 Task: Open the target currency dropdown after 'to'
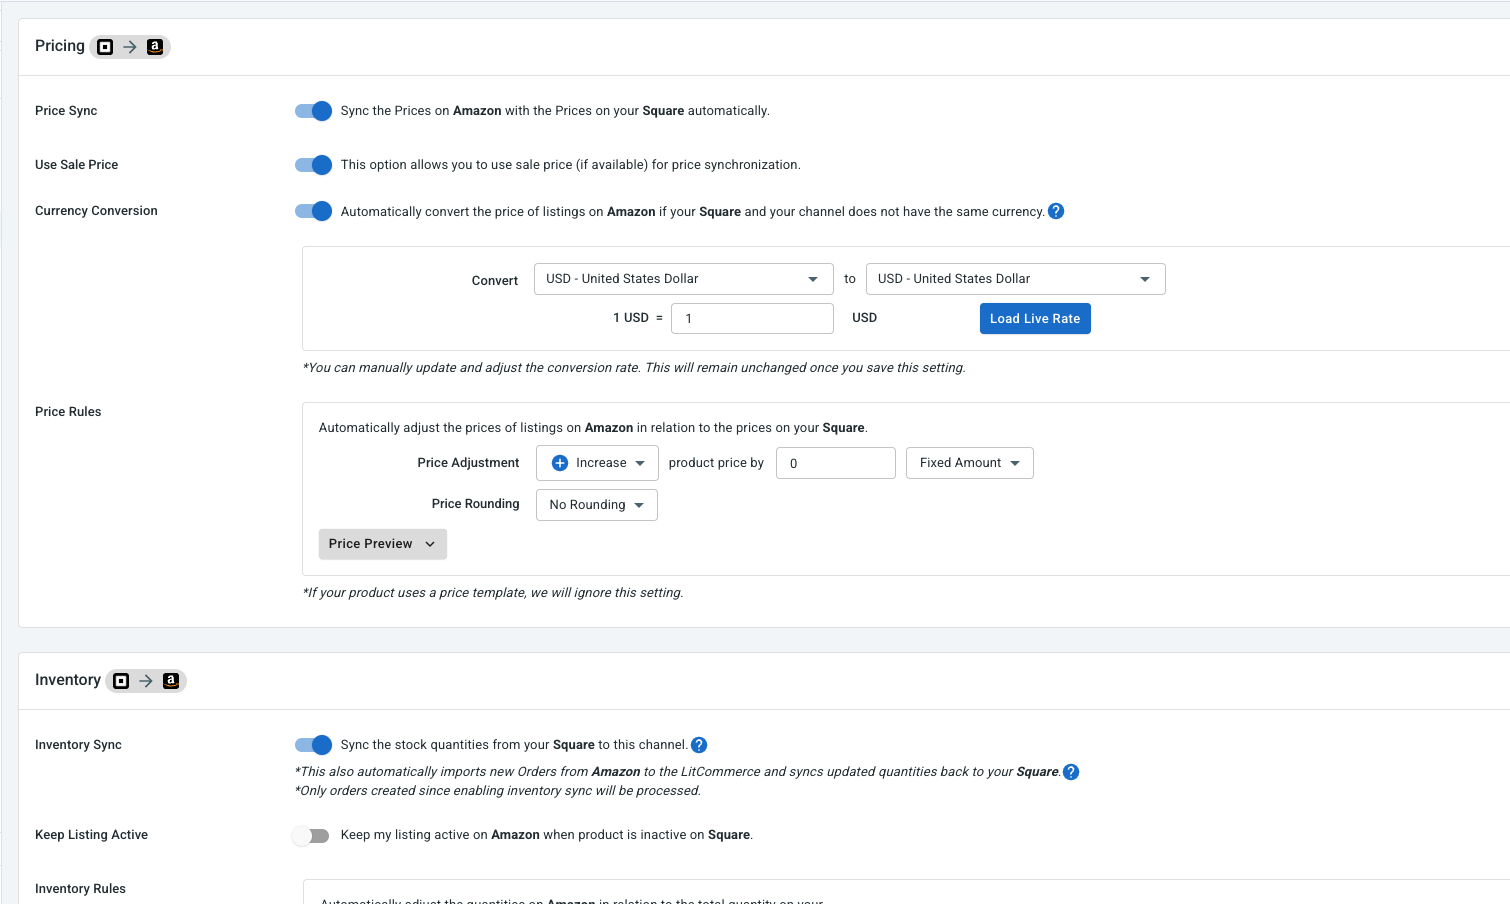pos(1016,279)
